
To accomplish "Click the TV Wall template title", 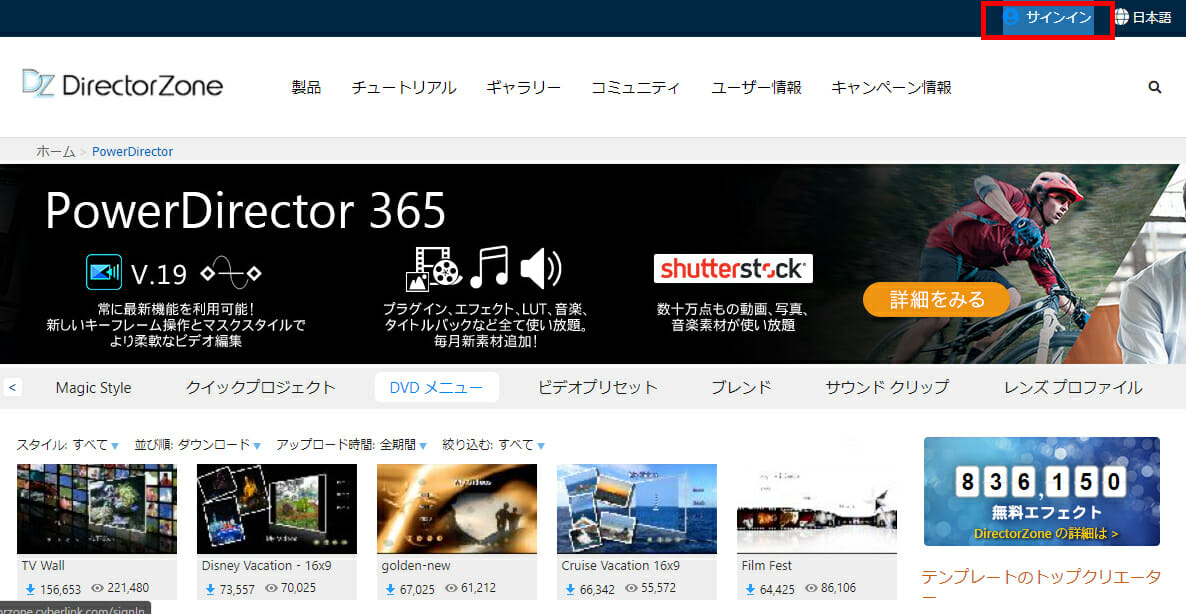I will (x=43, y=566).
